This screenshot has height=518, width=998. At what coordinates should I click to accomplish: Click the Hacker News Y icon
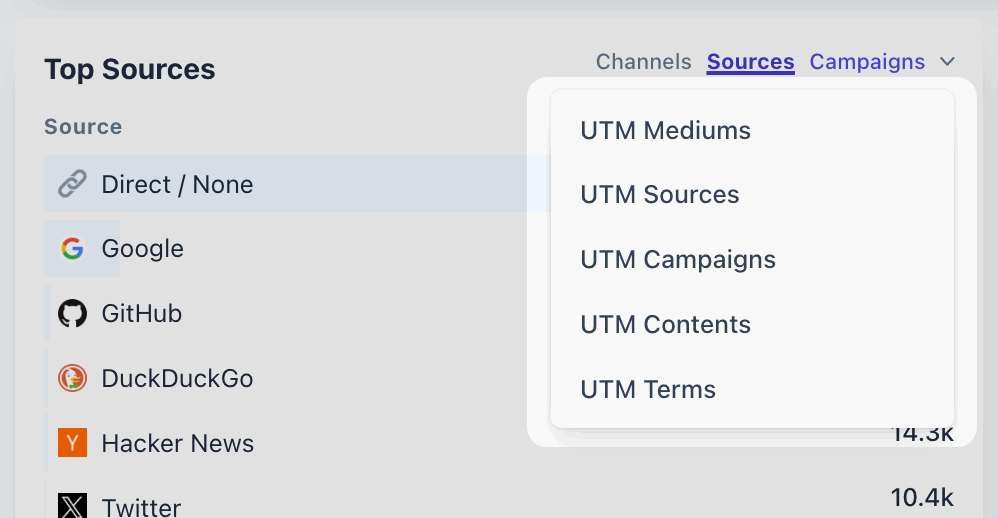(72, 443)
